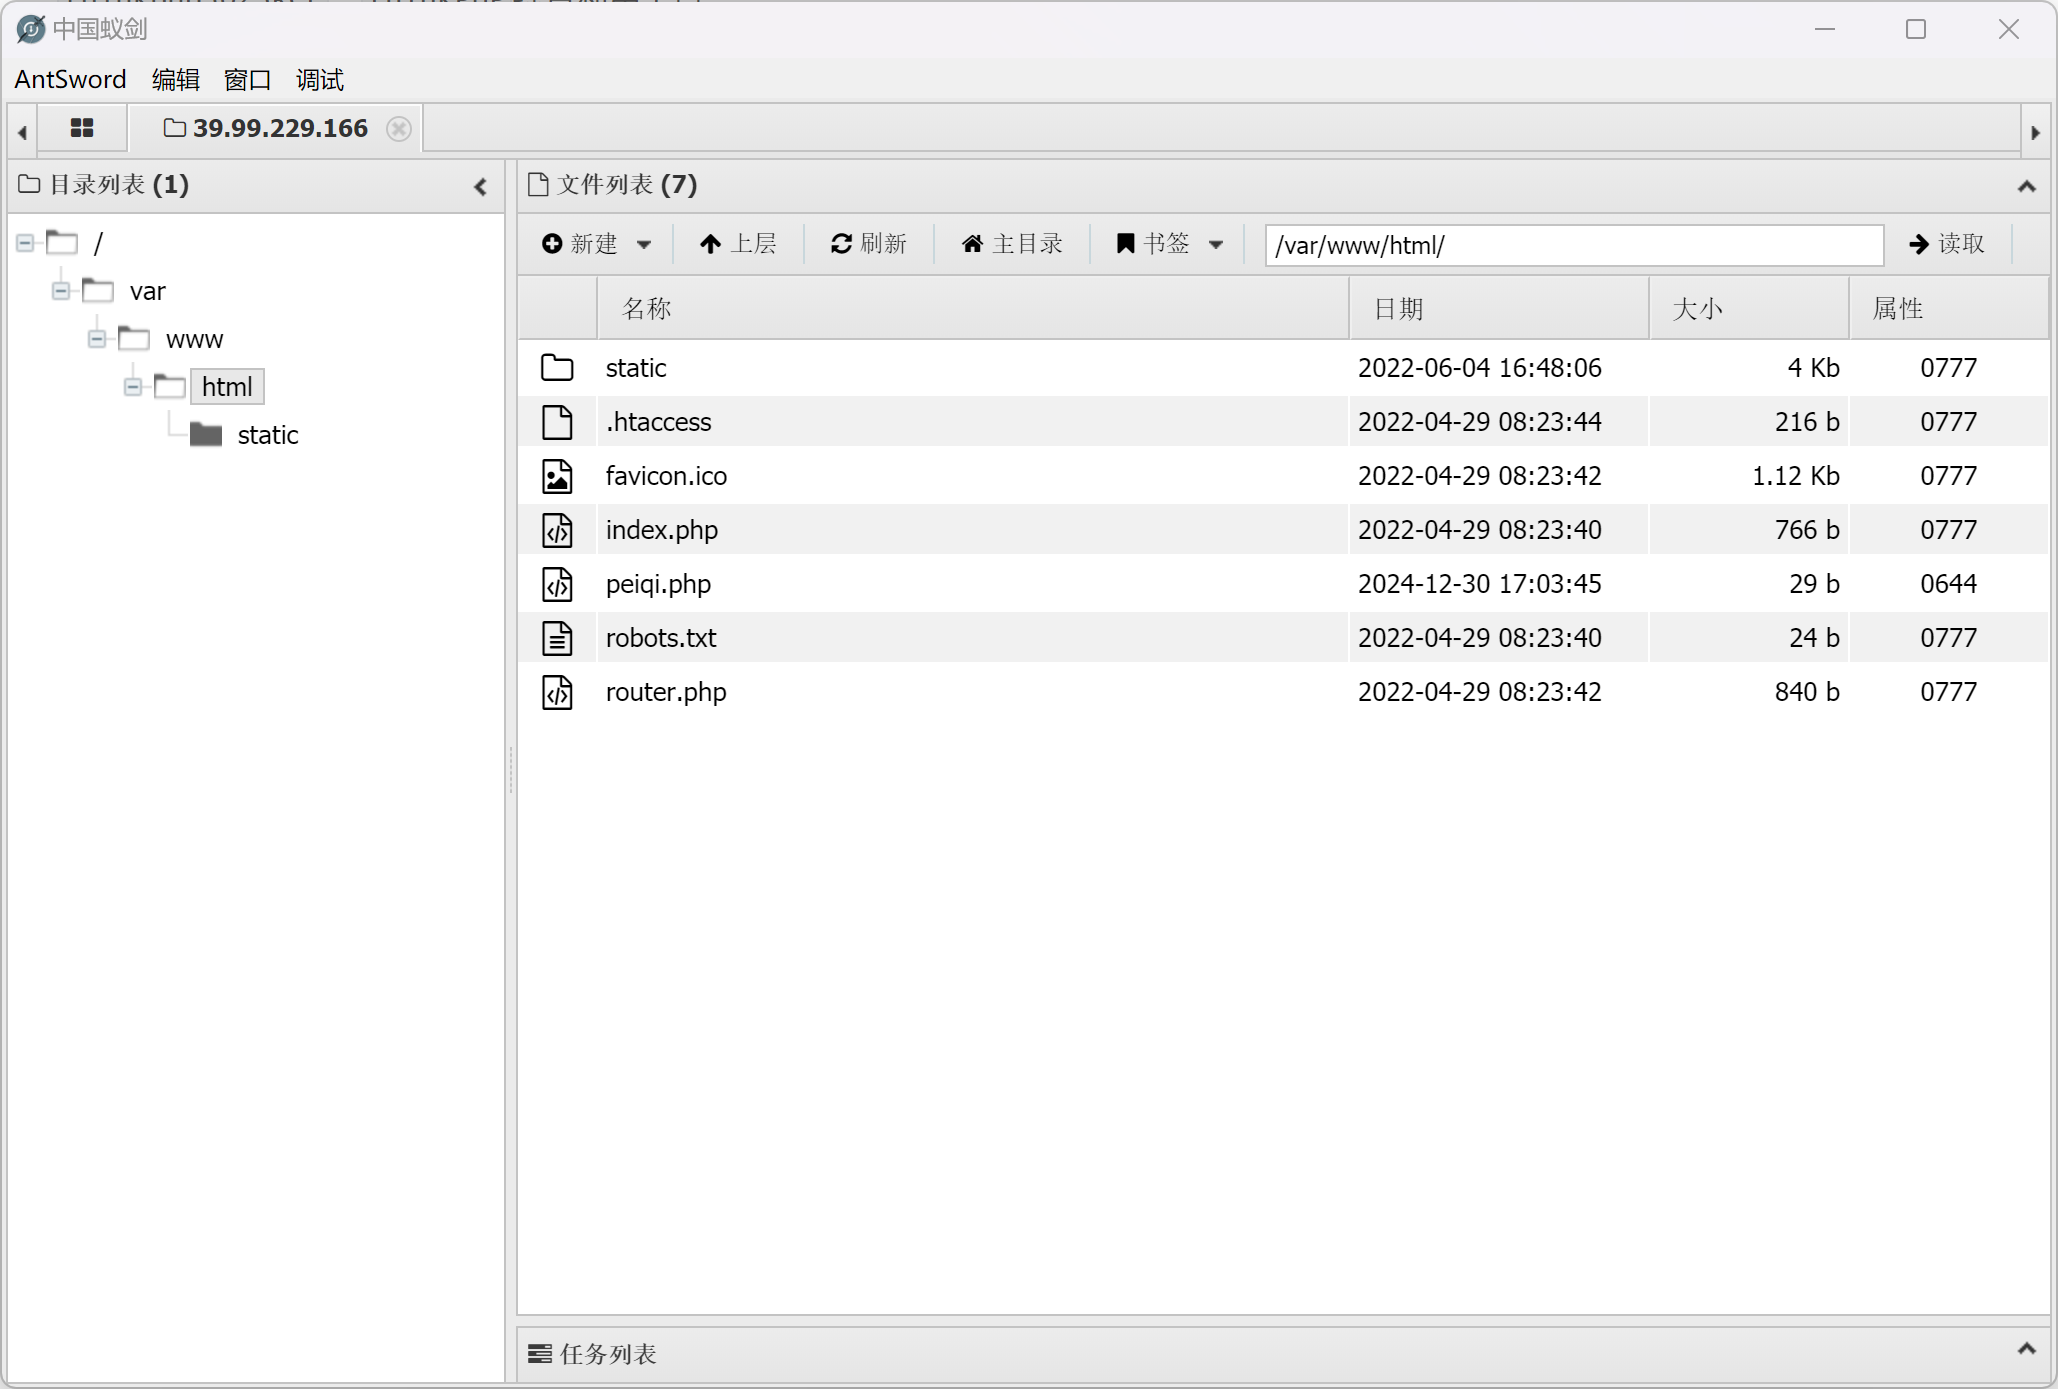
Task: Select the html folder in tree
Action: [227, 387]
